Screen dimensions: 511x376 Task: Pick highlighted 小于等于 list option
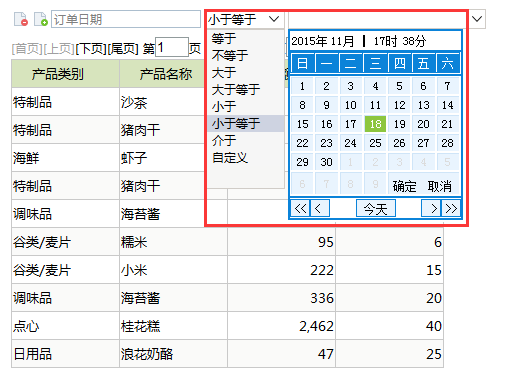pyautogui.click(x=246, y=124)
